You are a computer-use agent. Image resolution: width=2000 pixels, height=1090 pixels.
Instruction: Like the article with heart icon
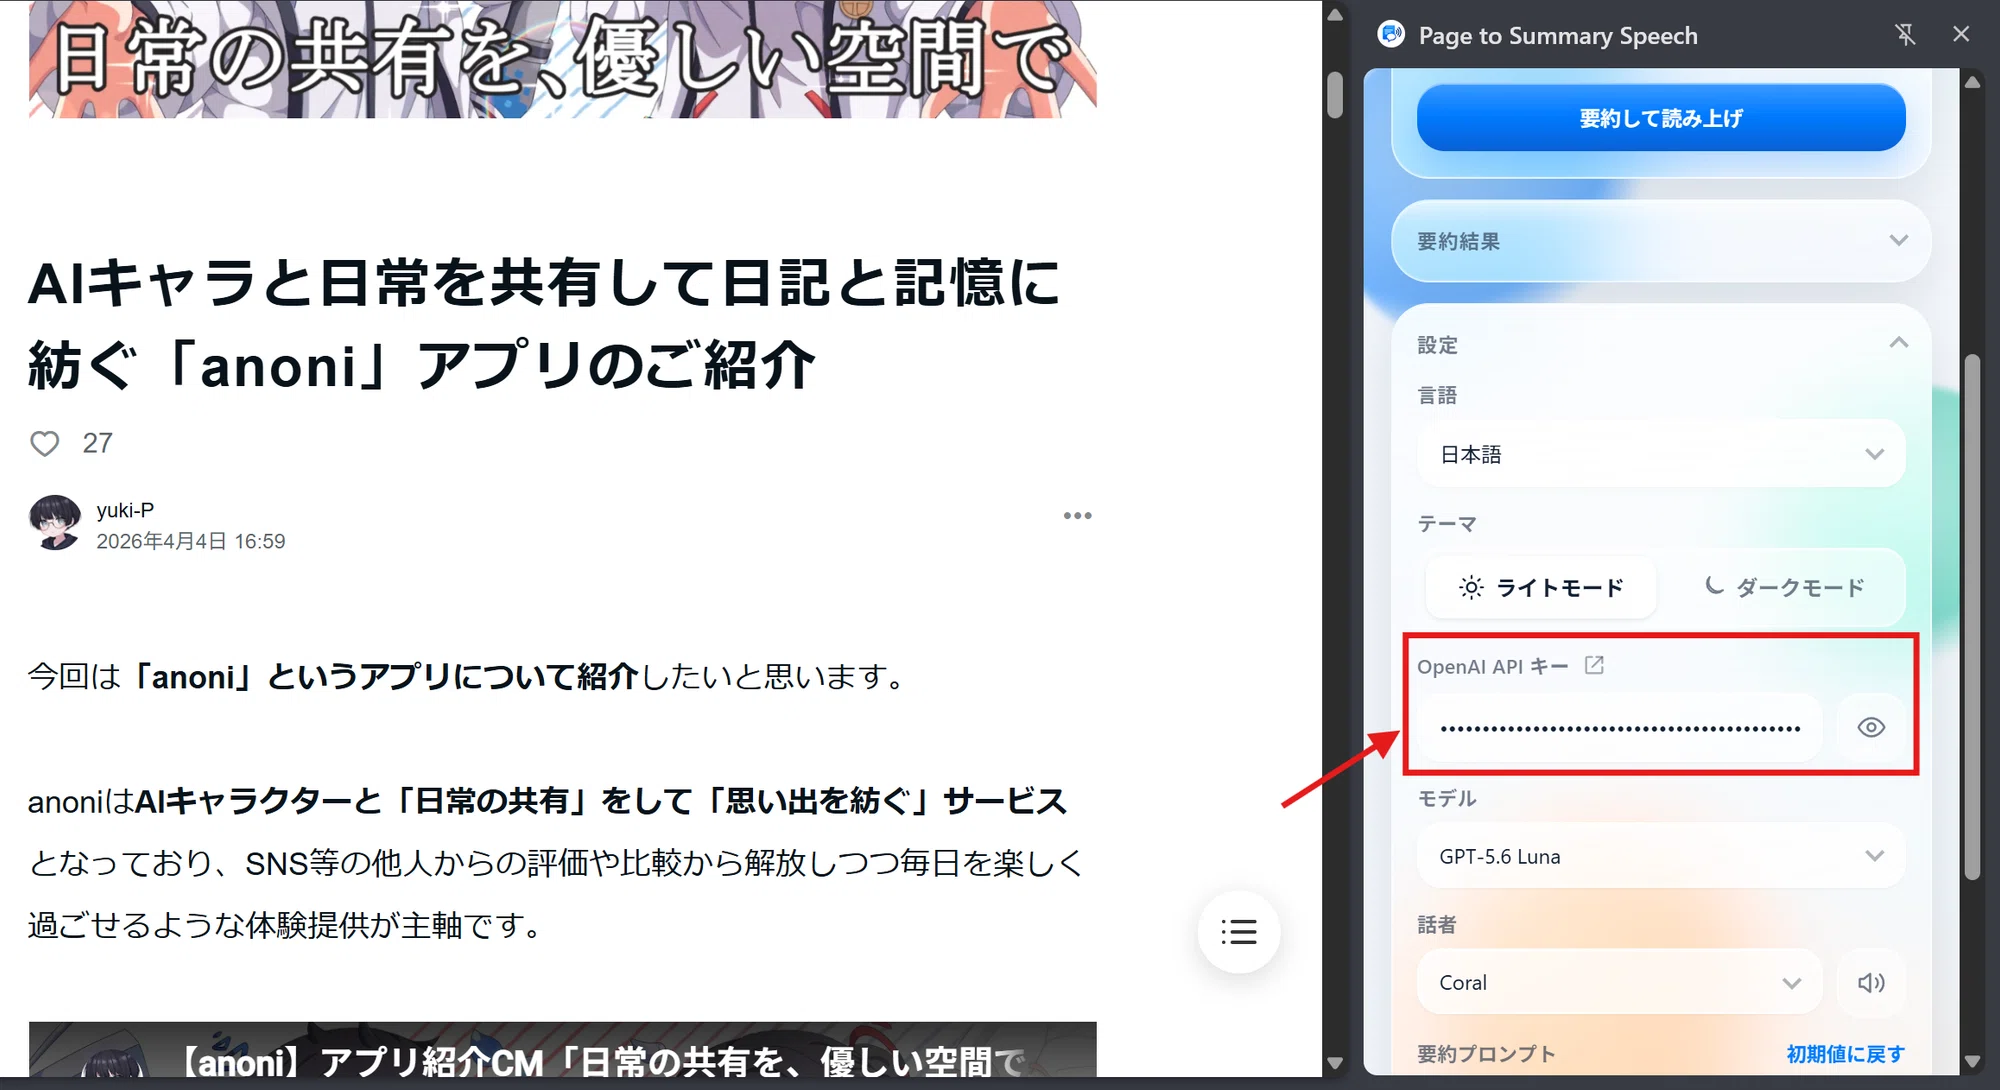click(x=45, y=443)
